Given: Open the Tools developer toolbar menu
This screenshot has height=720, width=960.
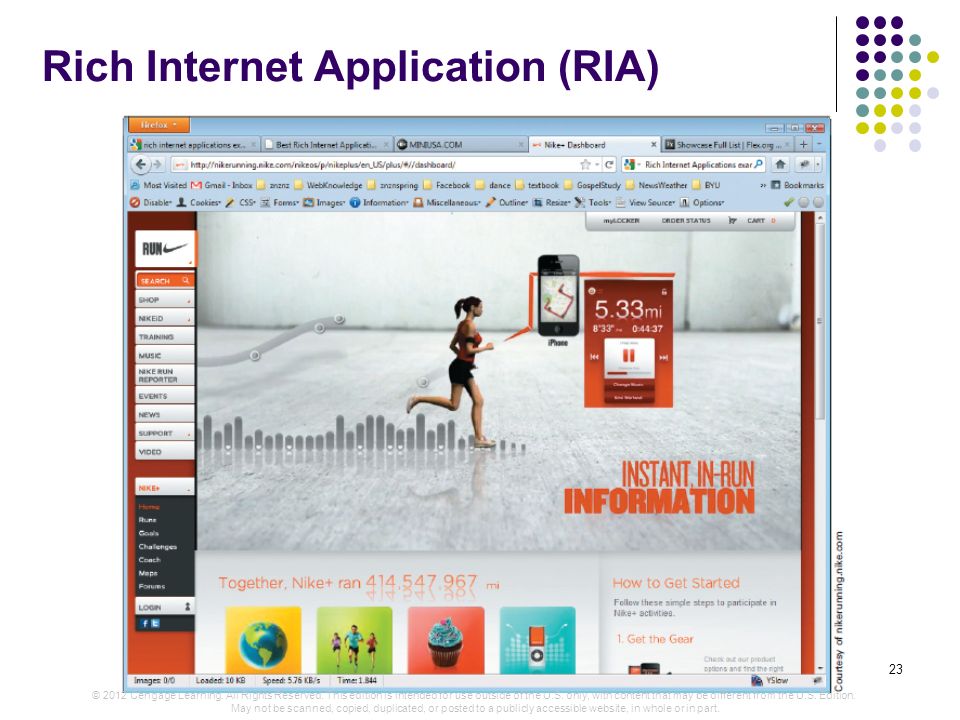Looking at the screenshot, I should (x=593, y=203).
